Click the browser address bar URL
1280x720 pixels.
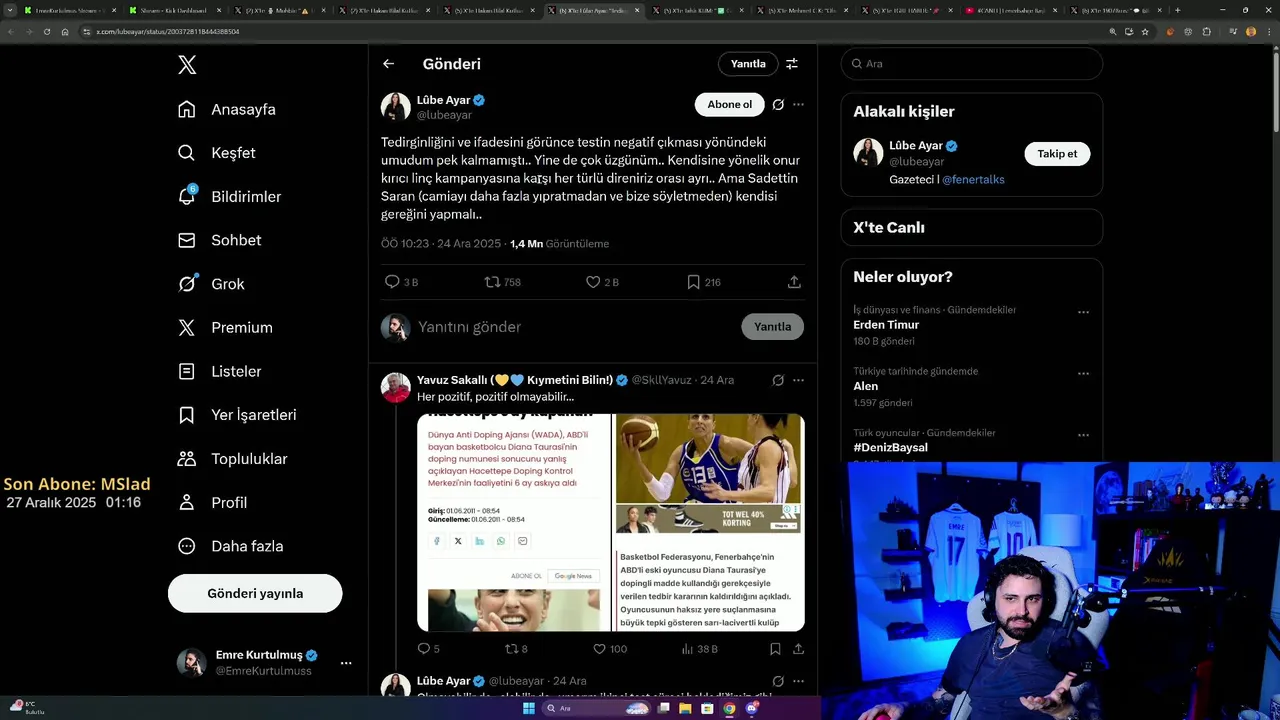168,31
